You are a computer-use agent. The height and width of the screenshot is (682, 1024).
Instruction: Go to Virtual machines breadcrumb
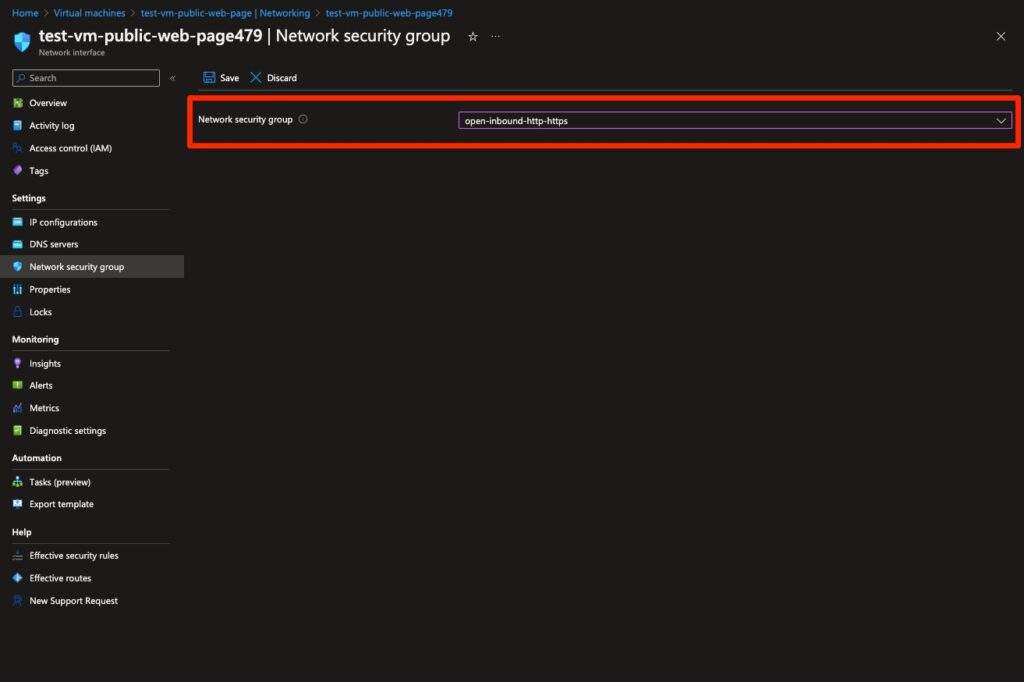pyautogui.click(x=89, y=12)
